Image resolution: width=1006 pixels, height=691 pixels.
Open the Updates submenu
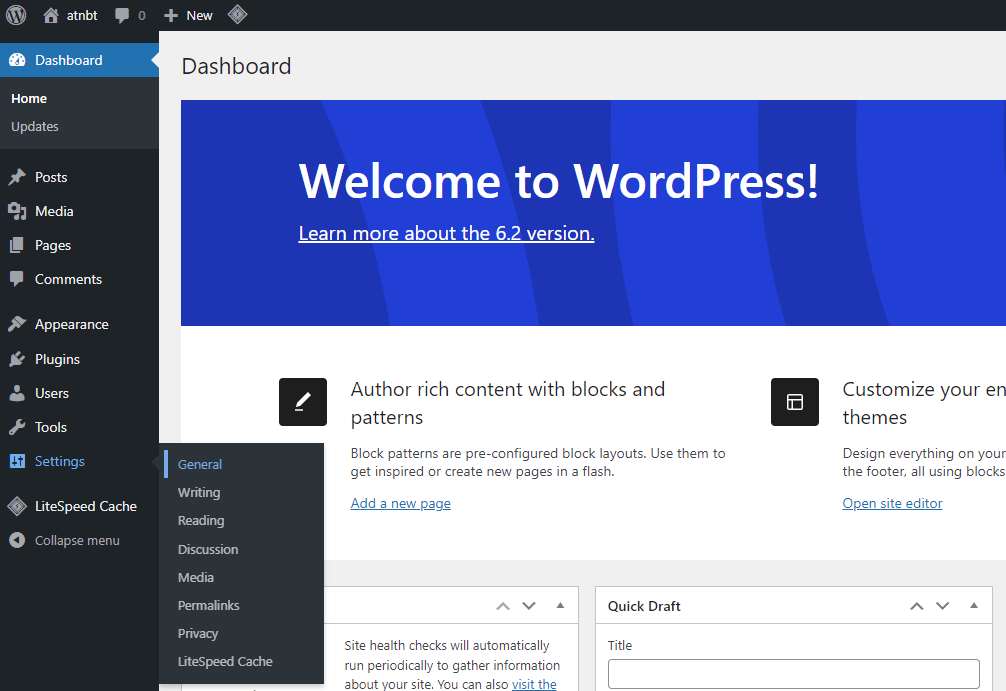pos(35,126)
